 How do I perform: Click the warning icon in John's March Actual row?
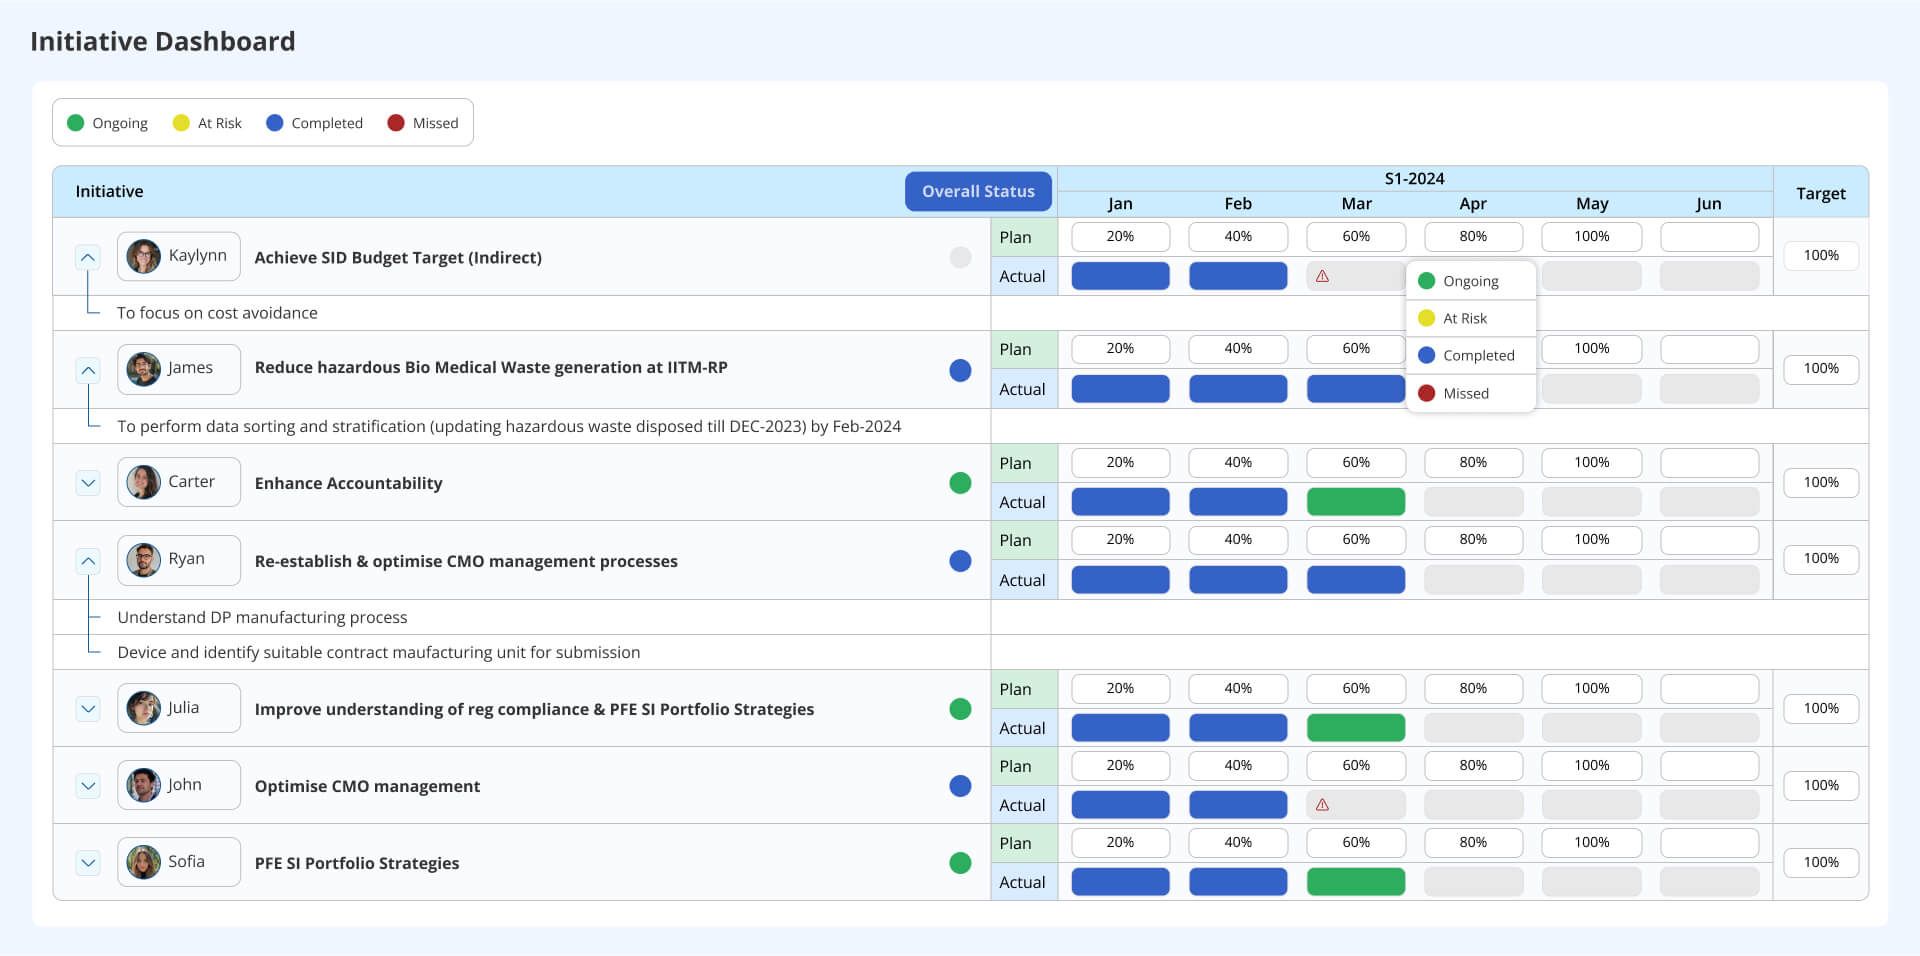[1323, 804]
